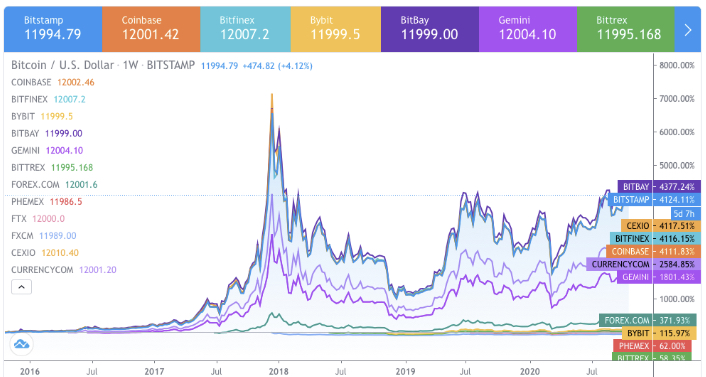Viewport: 706px width, 377px height.
Task: Click the CEXIO 4117.51% price label
Action: click(x=661, y=226)
